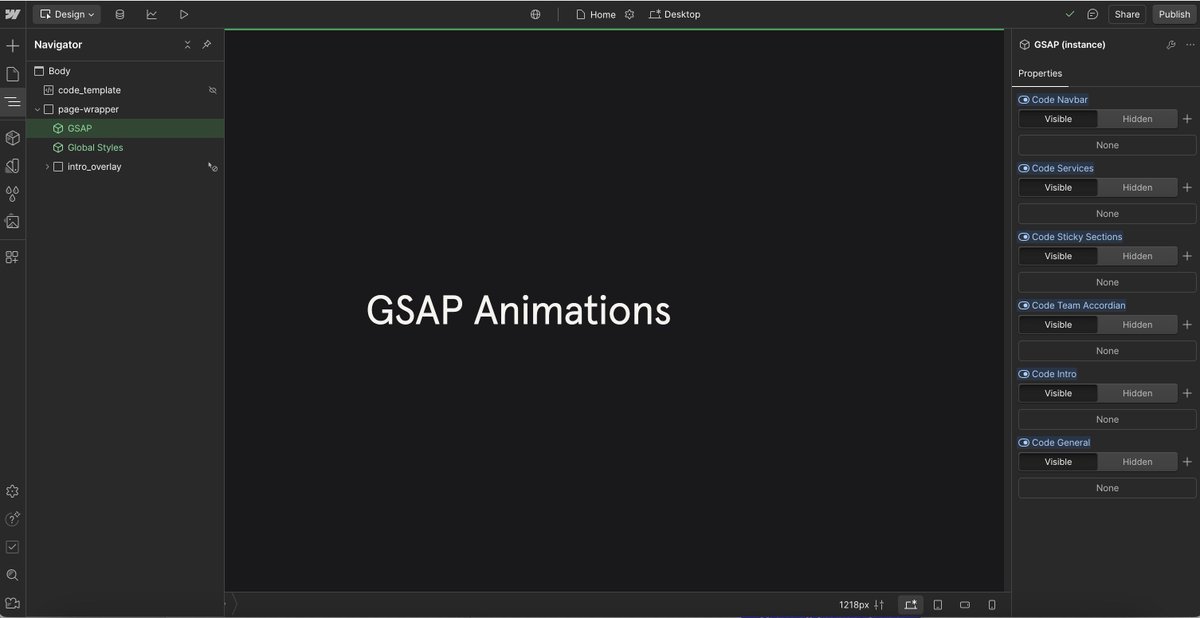Open the Audit checklist icon
The image size is (1200, 618).
pyautogui.click(x=13, y=547)
